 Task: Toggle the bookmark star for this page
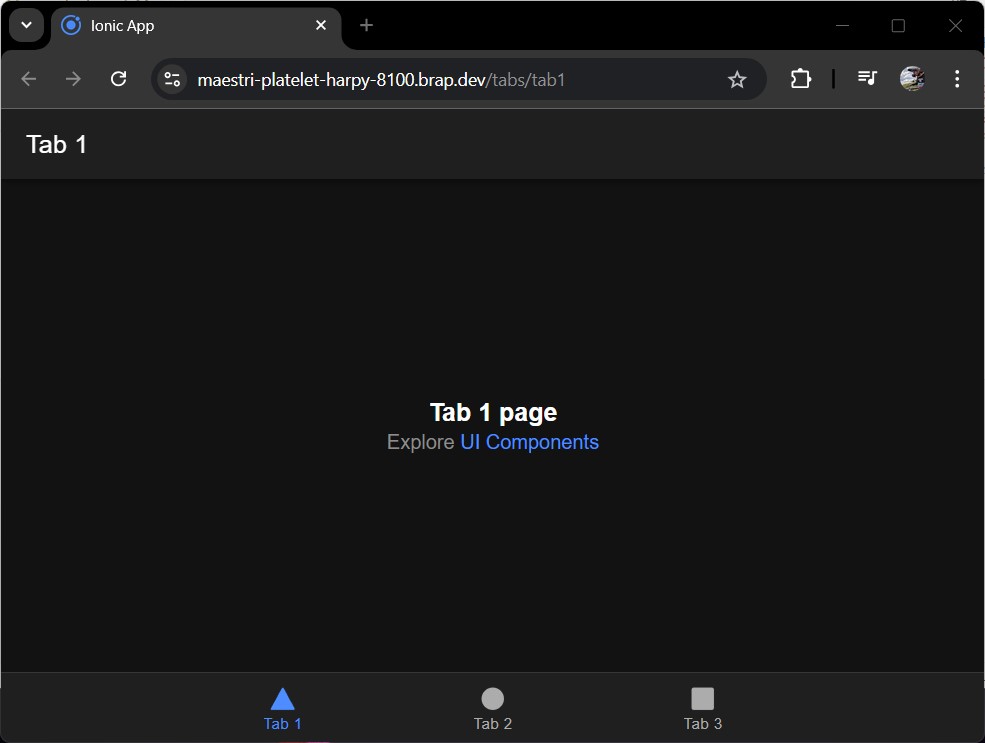(x=737, y=78)
